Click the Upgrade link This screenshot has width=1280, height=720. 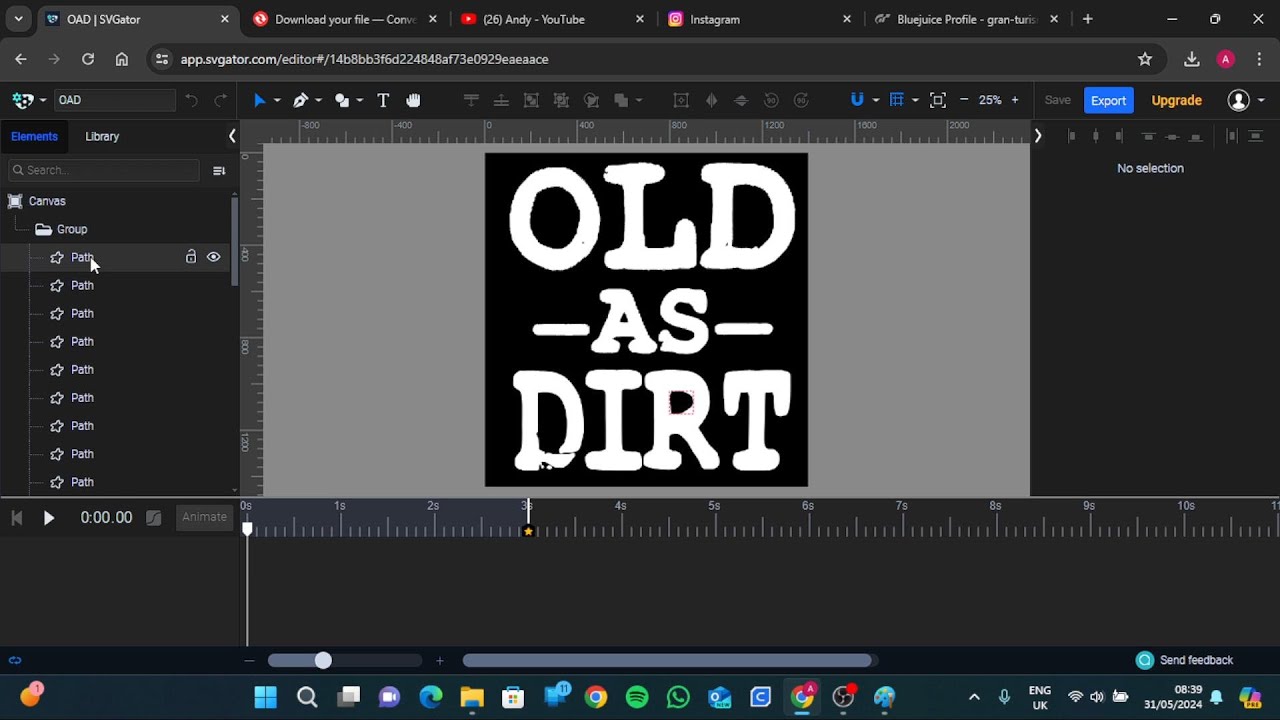click(x=1177, y=100)
